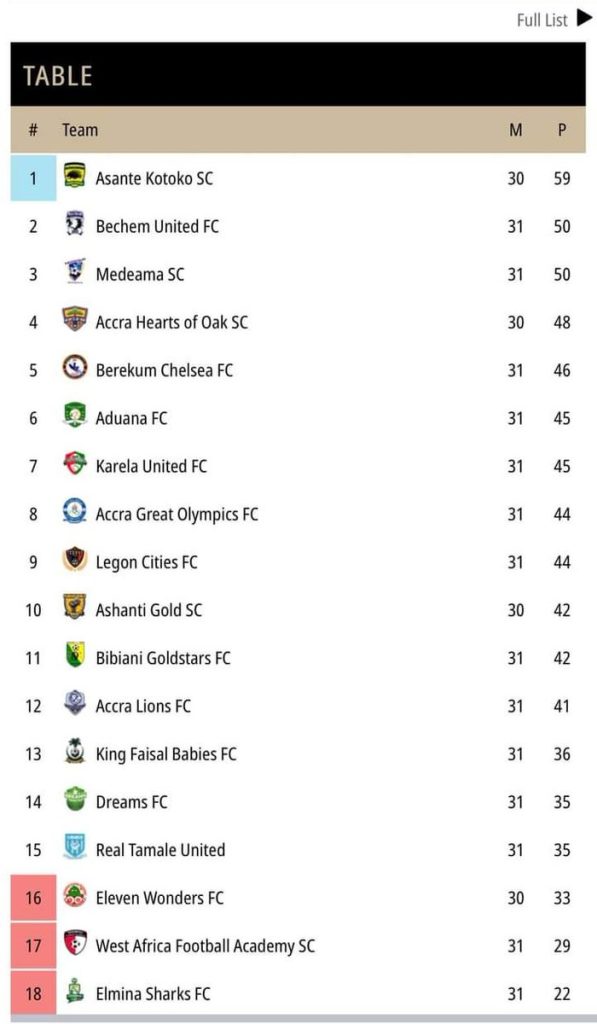Click the Bechem United FC crest

click(x=75, y=225)
